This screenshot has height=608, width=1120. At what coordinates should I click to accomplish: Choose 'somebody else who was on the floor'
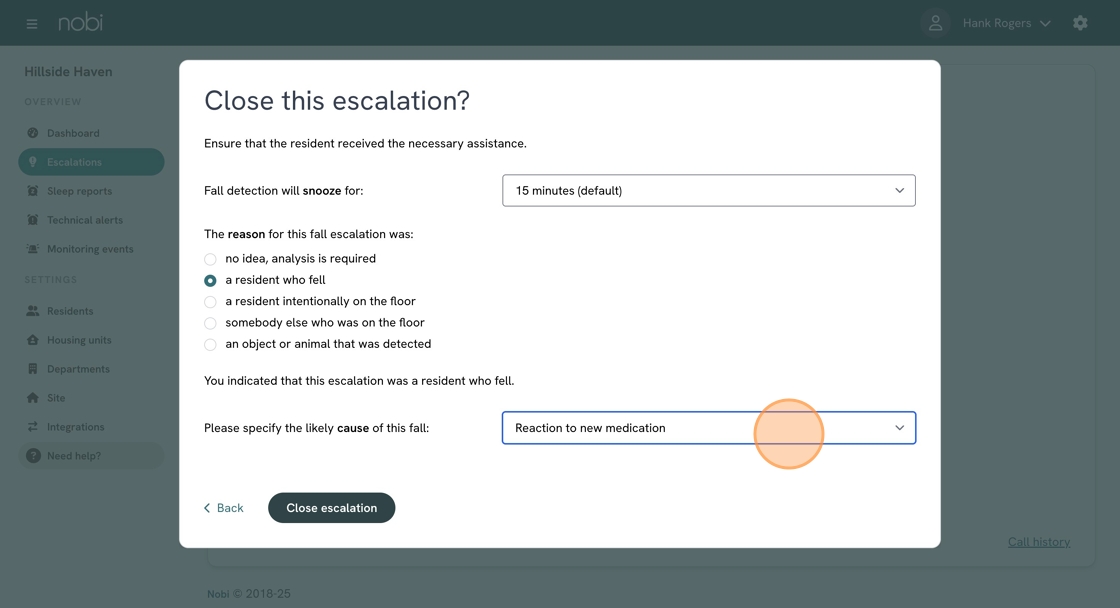(210, 323)
